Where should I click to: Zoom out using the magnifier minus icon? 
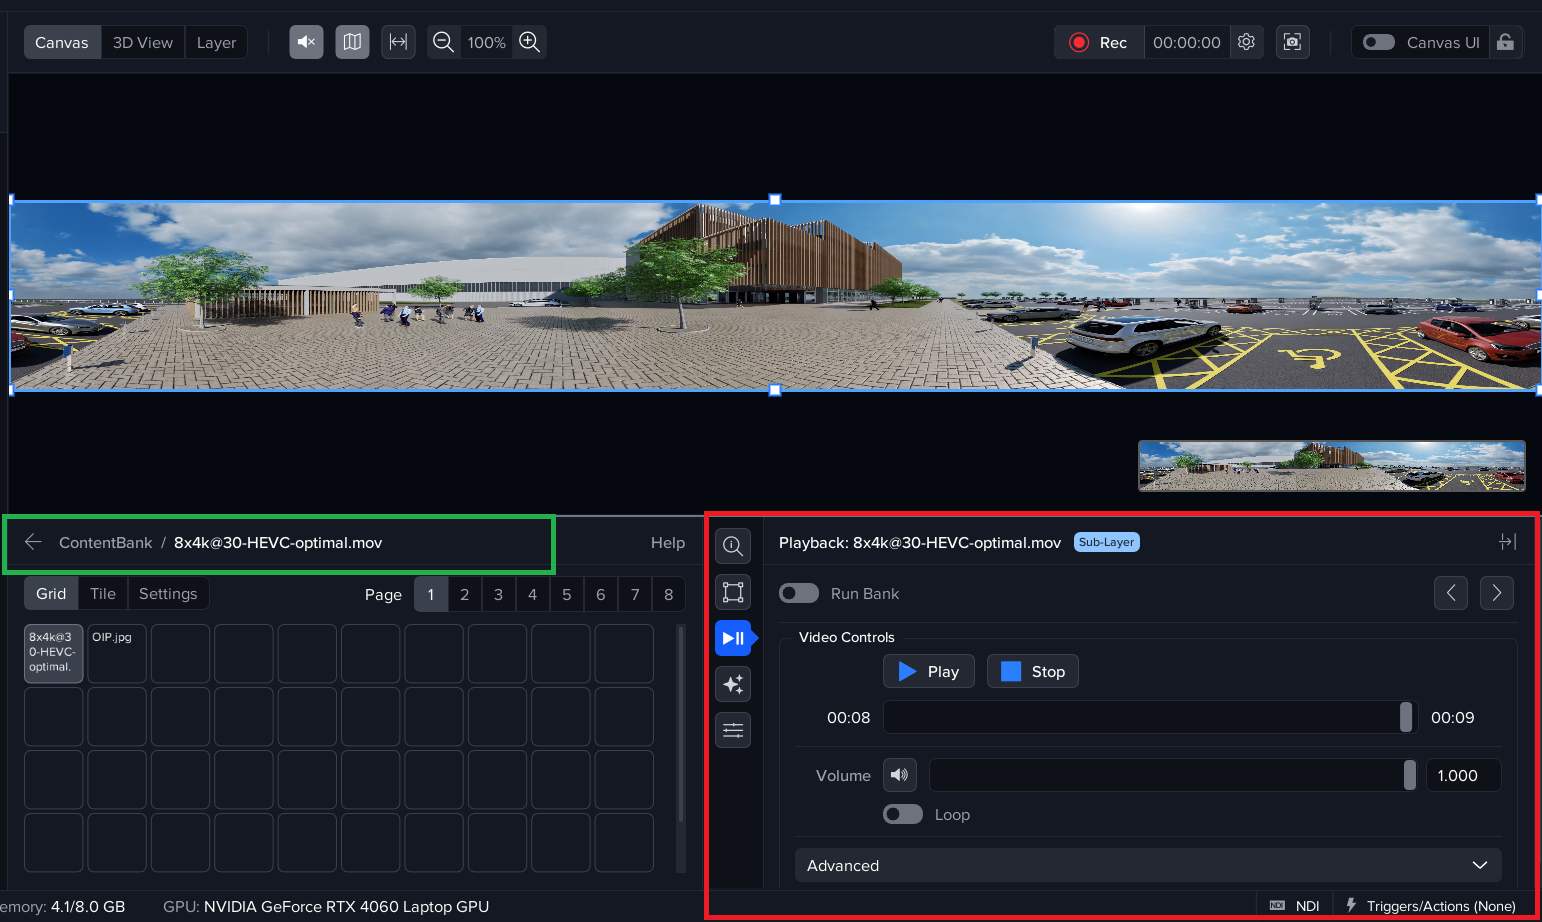tap(444, 42)
